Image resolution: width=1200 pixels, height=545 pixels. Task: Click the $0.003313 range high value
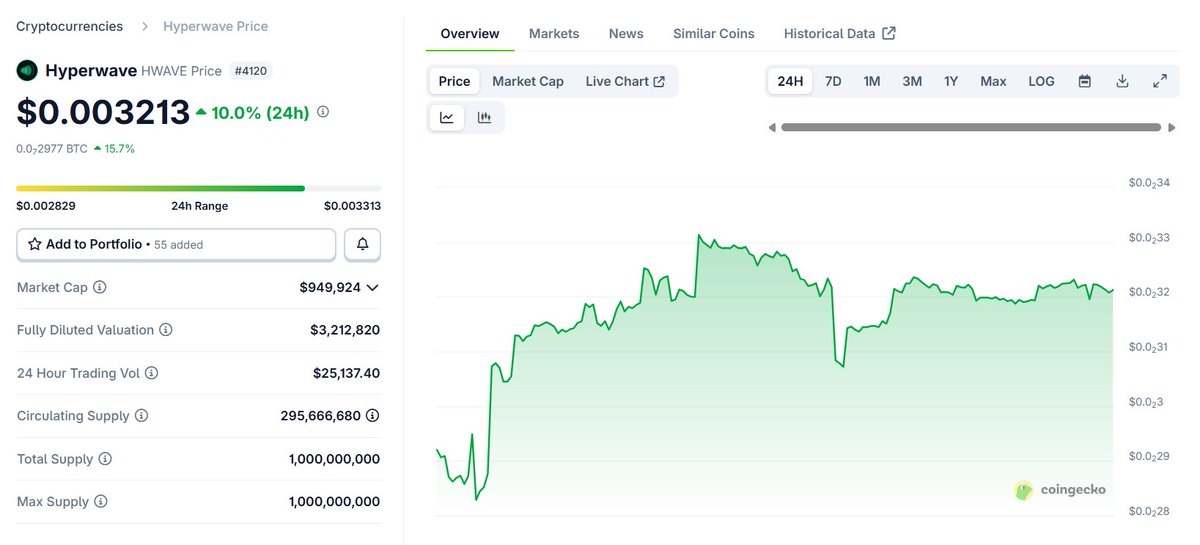(x=352, y=206)
